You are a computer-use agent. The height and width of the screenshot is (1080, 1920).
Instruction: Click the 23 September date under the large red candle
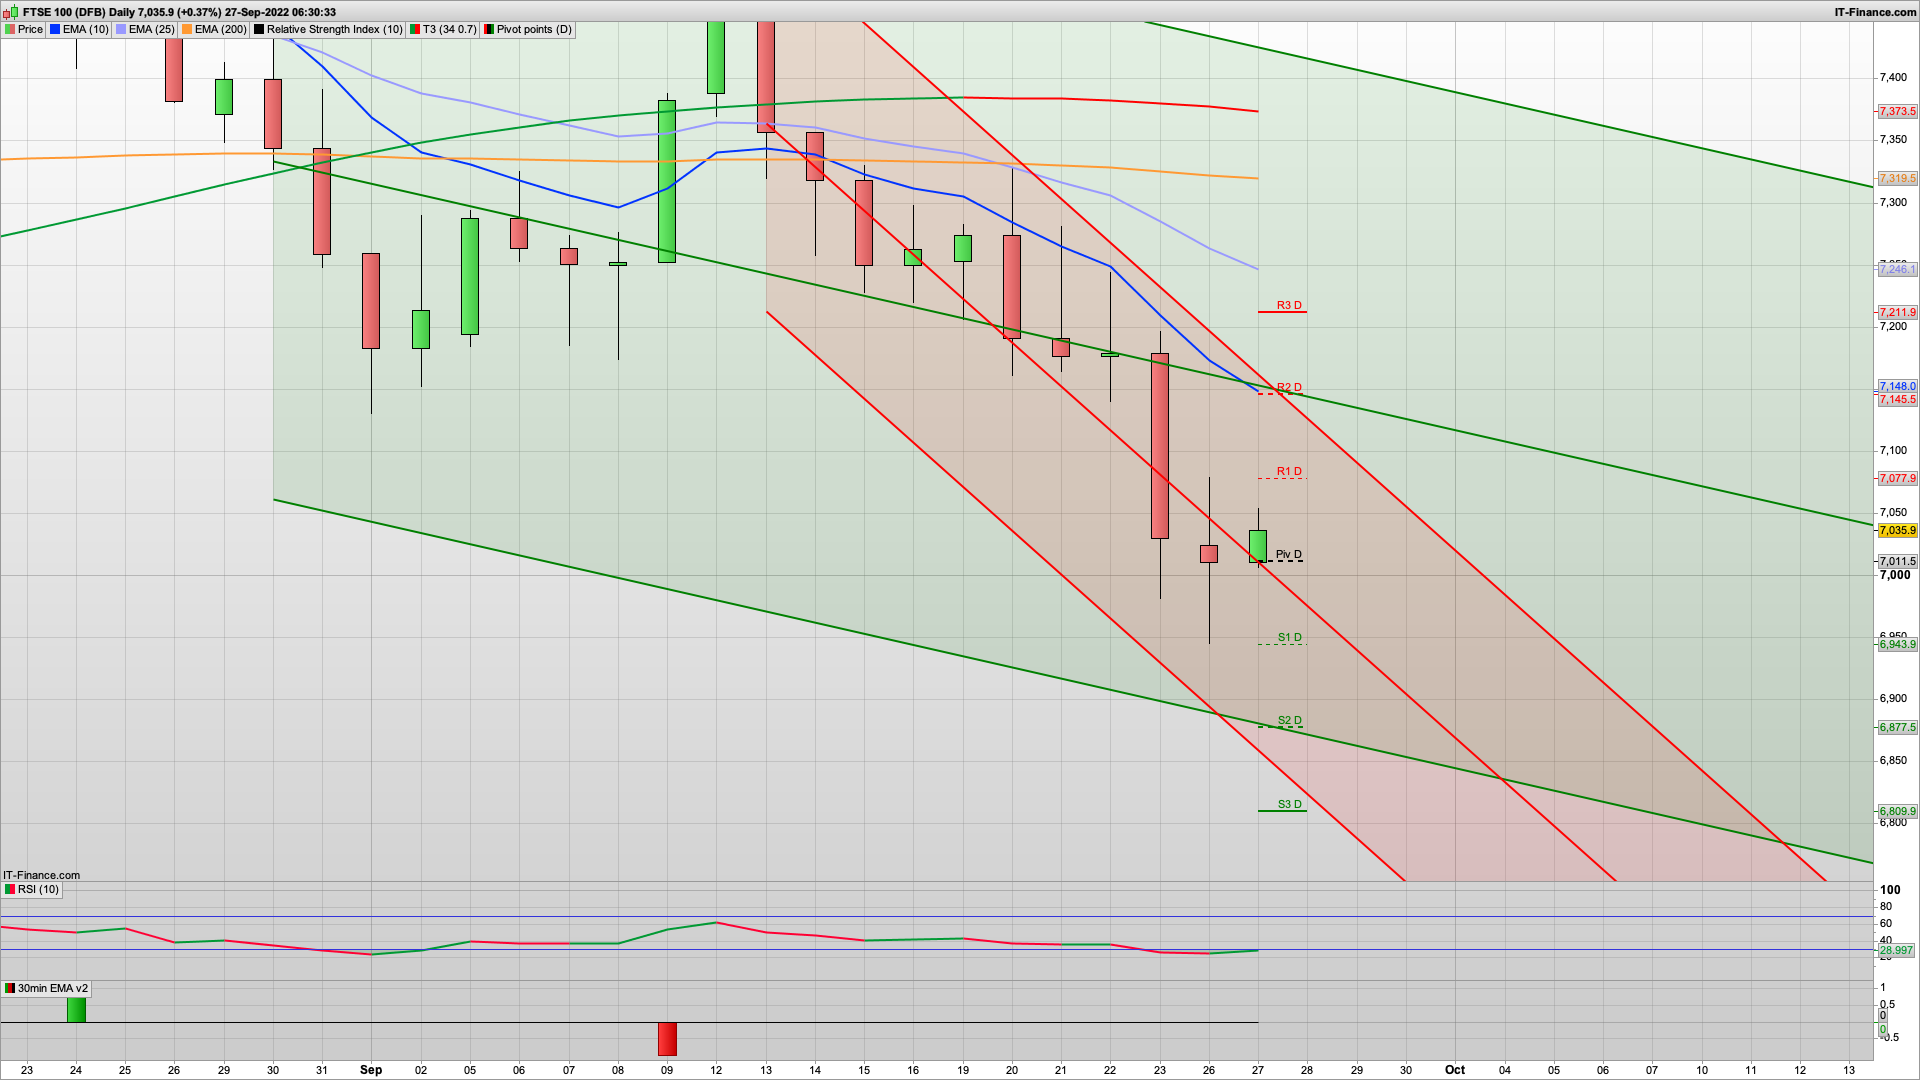coord(1160,1070)
